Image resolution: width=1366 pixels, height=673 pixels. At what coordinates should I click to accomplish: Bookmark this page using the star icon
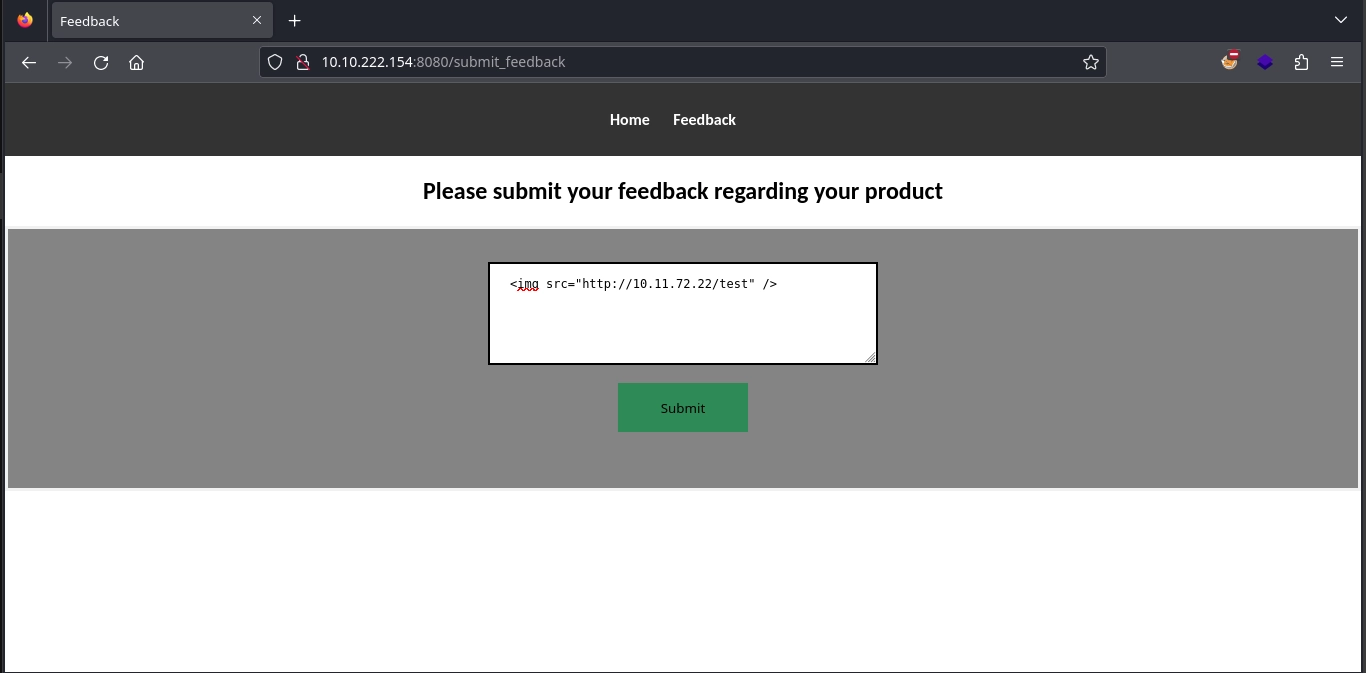pos(1090,61)
